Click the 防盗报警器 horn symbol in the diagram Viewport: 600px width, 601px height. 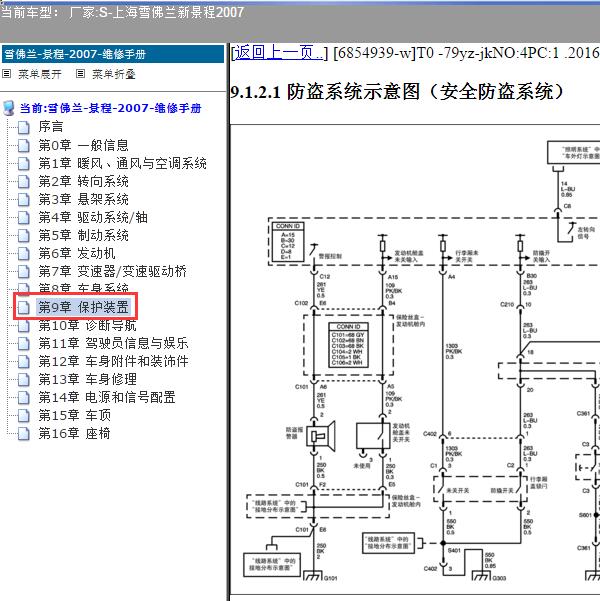(x=319, y=434)
